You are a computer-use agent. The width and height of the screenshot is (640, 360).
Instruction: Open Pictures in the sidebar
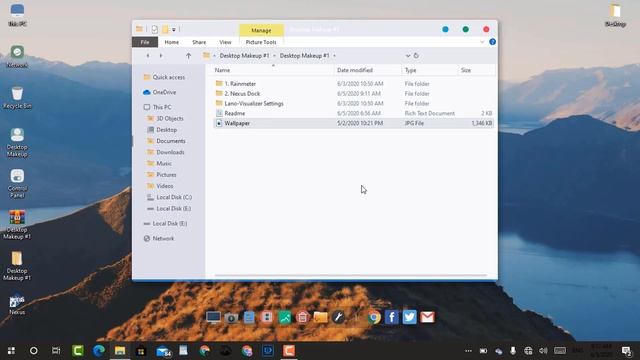(162, 175)
